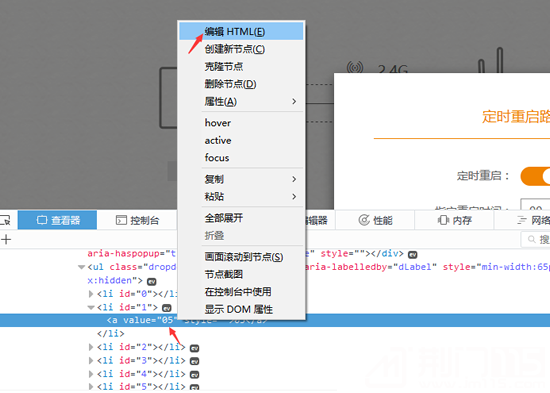This screenshot has width=550, height=393.
Task: Expand the li id="3" node
Action: (x=91, y=361)
